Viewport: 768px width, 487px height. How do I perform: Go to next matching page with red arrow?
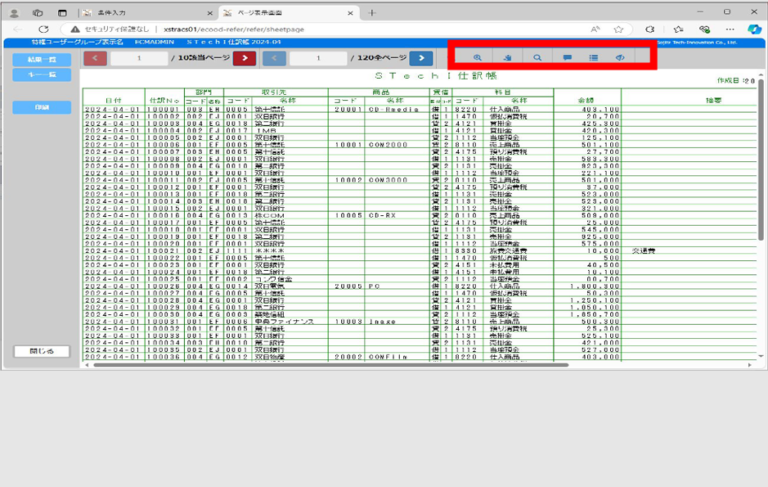click(x=245, y=59)
